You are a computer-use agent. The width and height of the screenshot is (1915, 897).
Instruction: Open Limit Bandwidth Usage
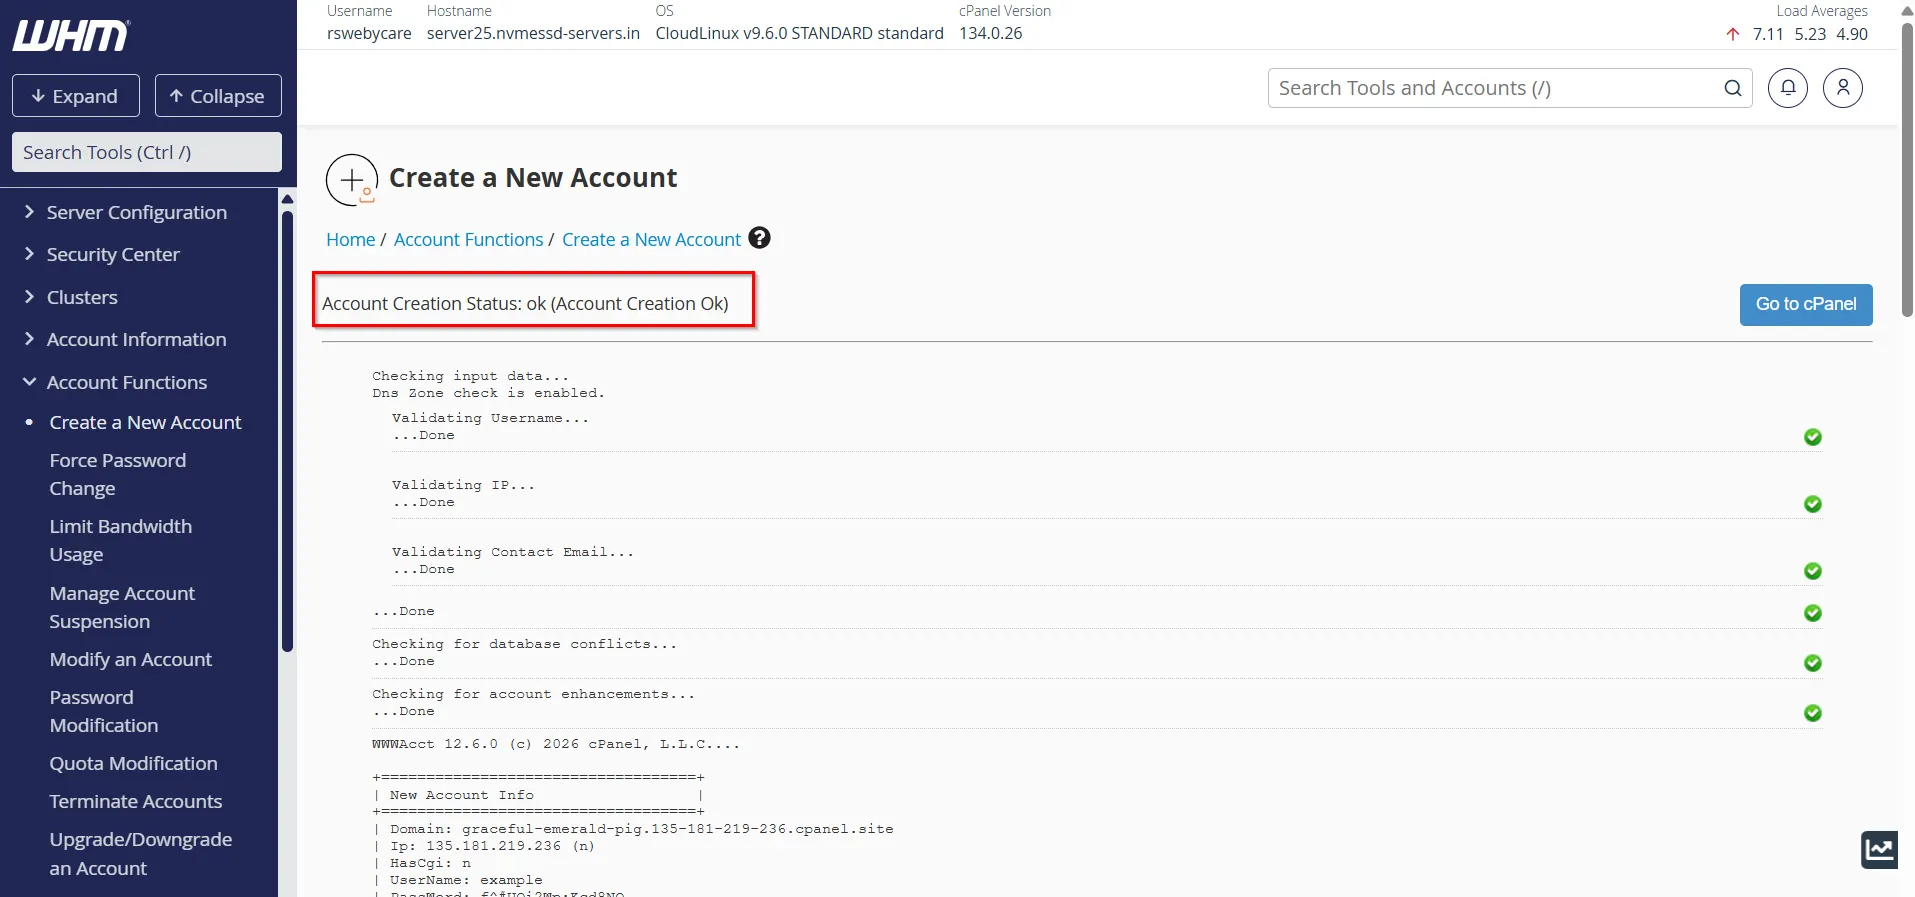point(121,540)
